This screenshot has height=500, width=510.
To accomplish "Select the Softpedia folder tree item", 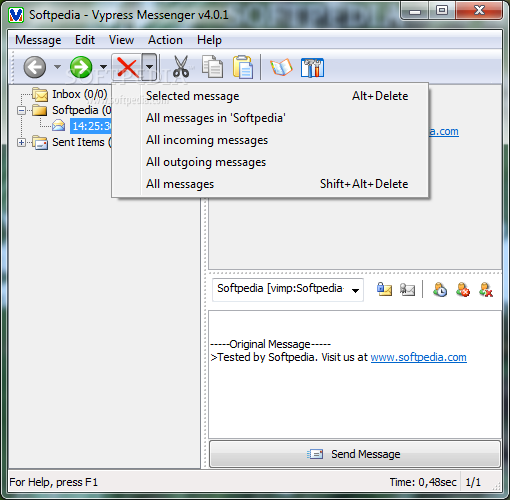I will 82,110.
